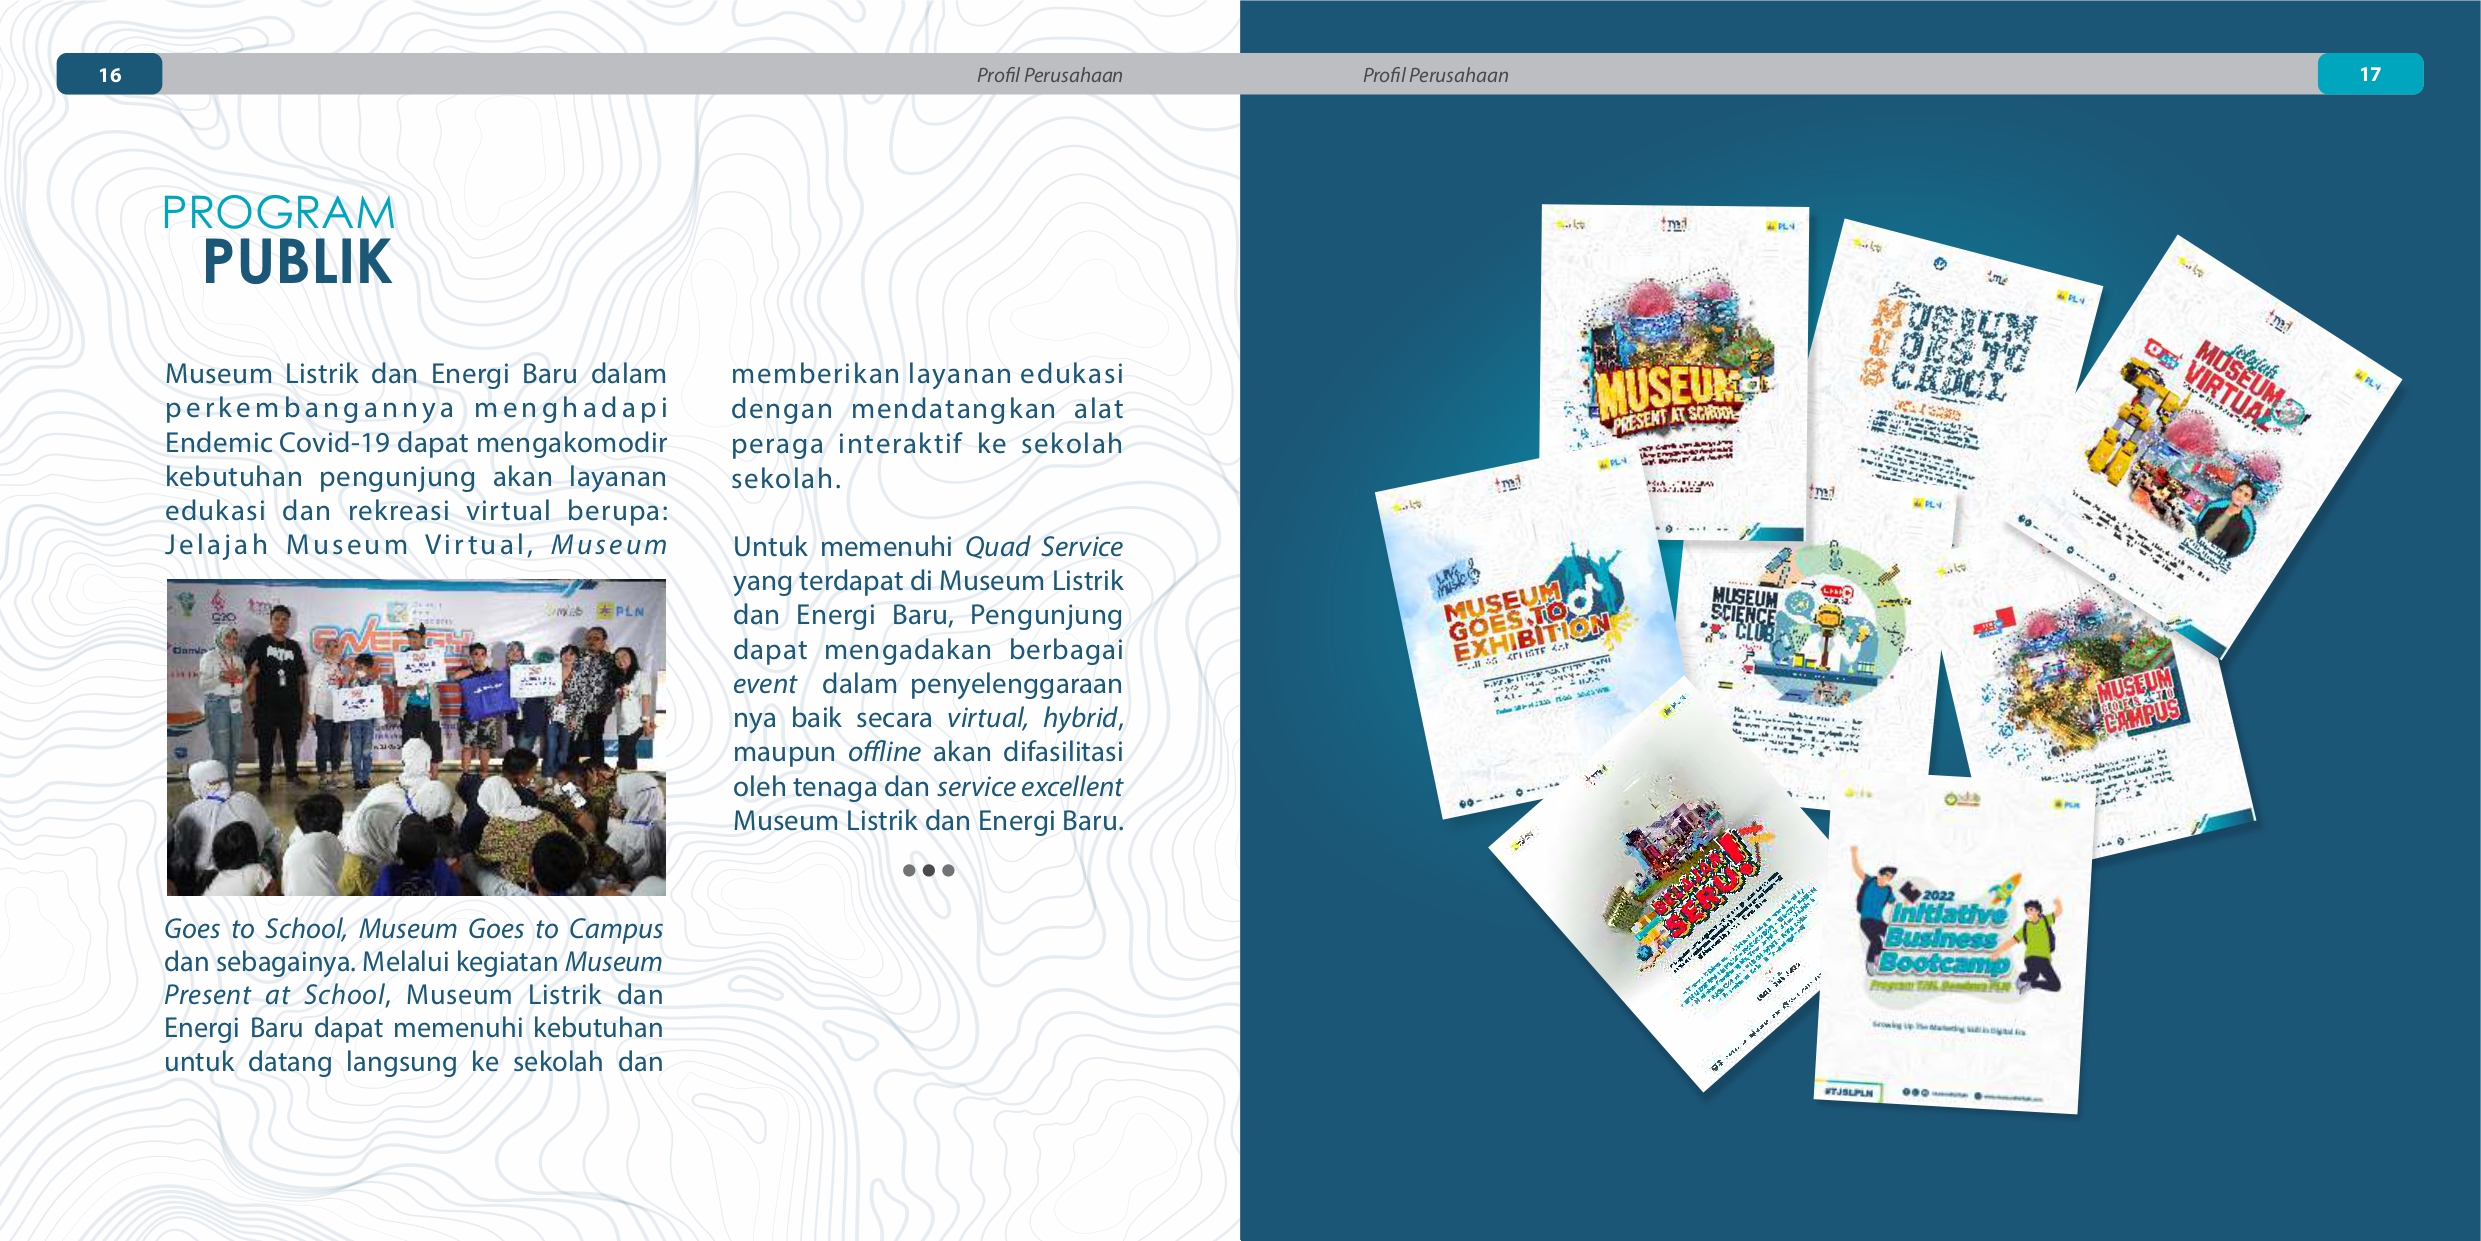This screenshot has height=1241, width=2481.
Task: Click the three dots under the second column
Action: (928, 870)
